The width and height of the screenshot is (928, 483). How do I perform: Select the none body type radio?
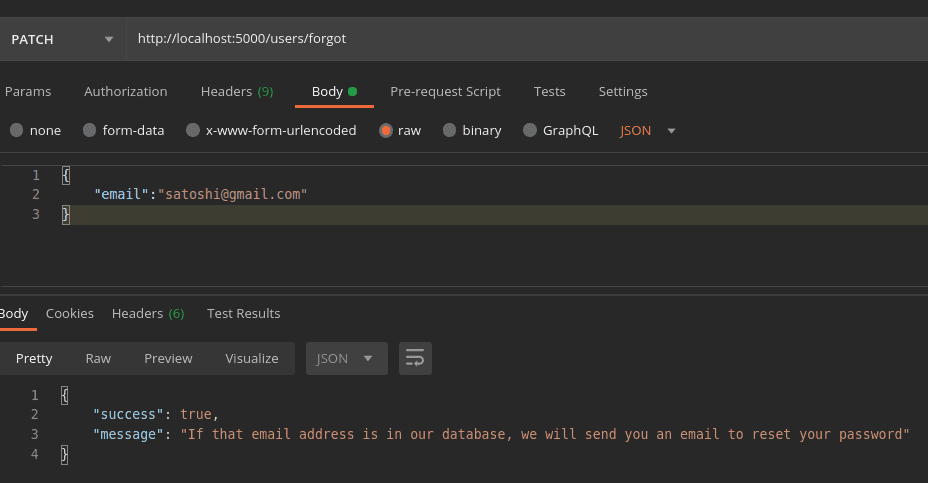tap(16, 130)
